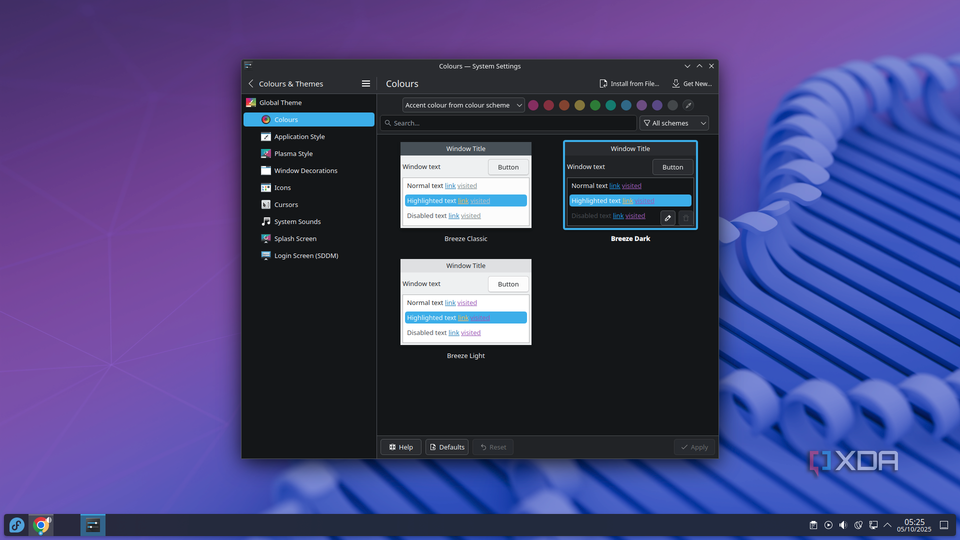Image resolution: width=960 pixels, height=540 pixels.
Task: Open Window Decorations settings
Action: pyautogui.click(x=309, y=171)
